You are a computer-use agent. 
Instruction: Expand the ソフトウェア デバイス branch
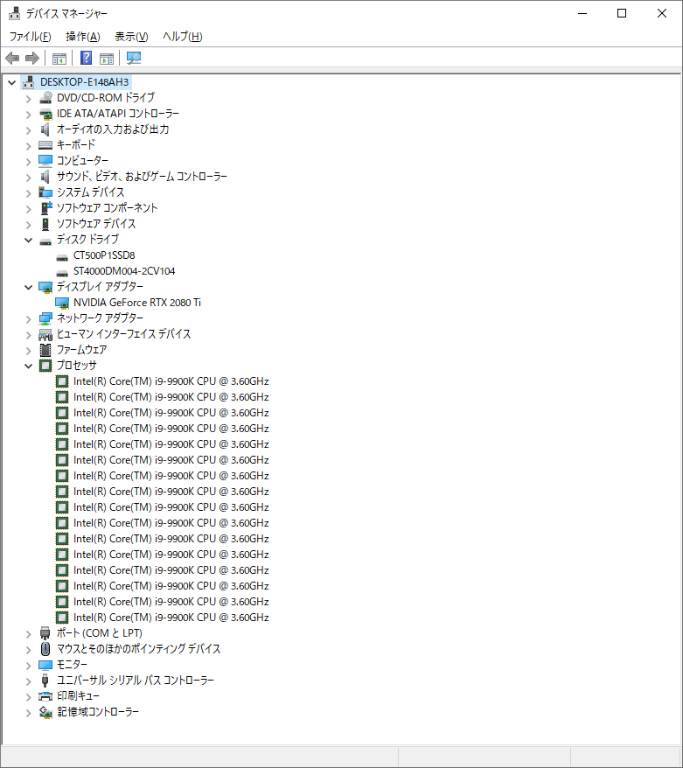point(28,224)
